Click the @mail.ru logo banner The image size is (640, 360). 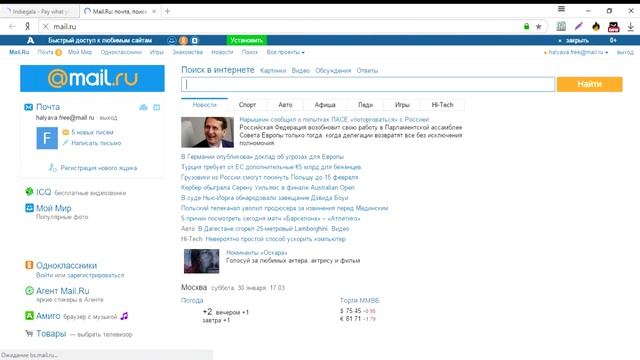coord(92,78)
